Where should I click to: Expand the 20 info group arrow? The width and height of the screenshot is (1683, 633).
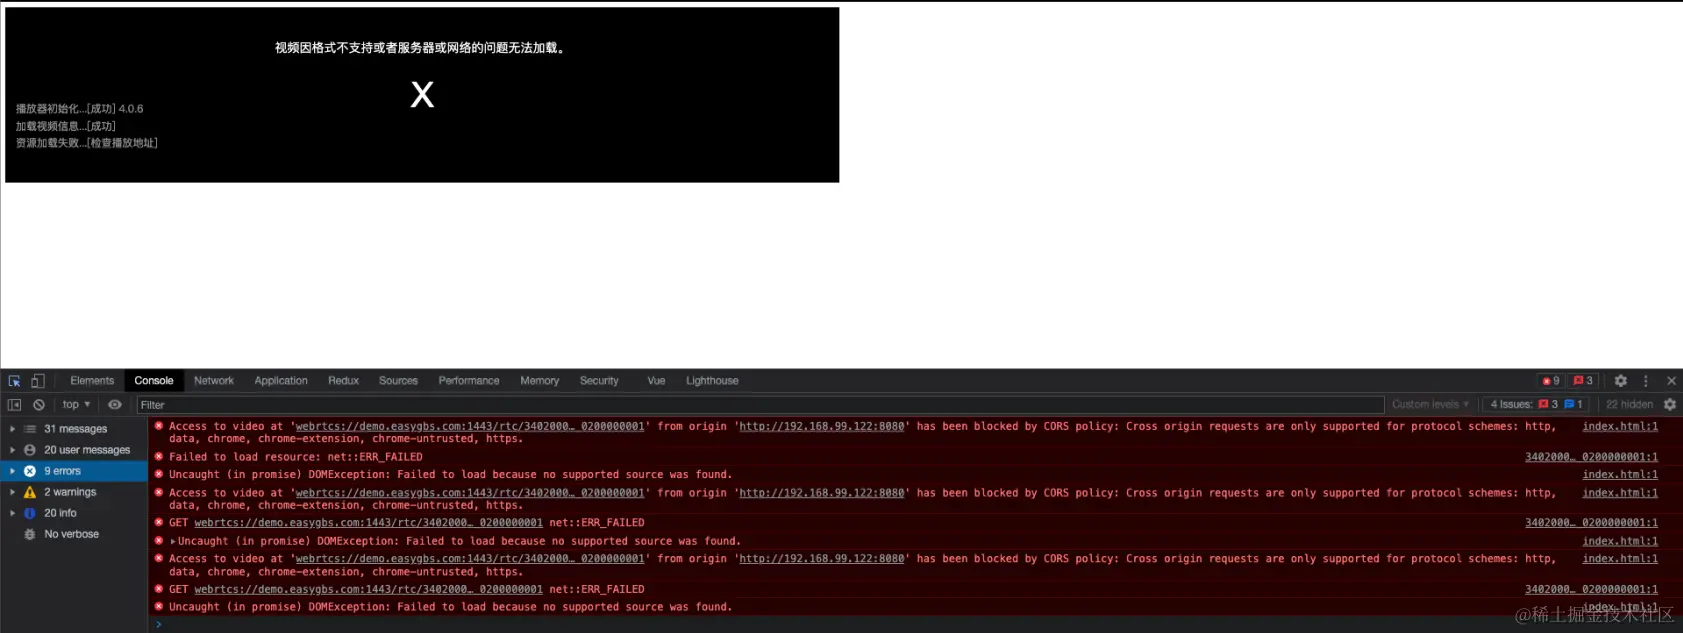point(12,513)
